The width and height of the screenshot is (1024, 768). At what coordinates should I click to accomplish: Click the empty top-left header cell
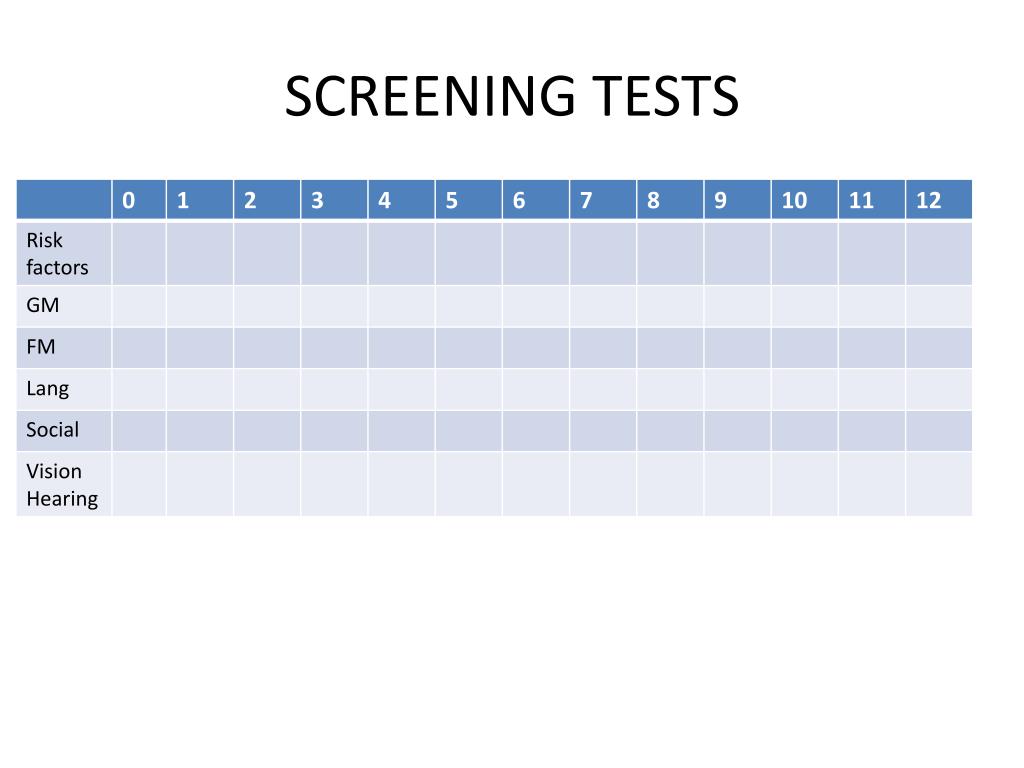pos(64,199)
